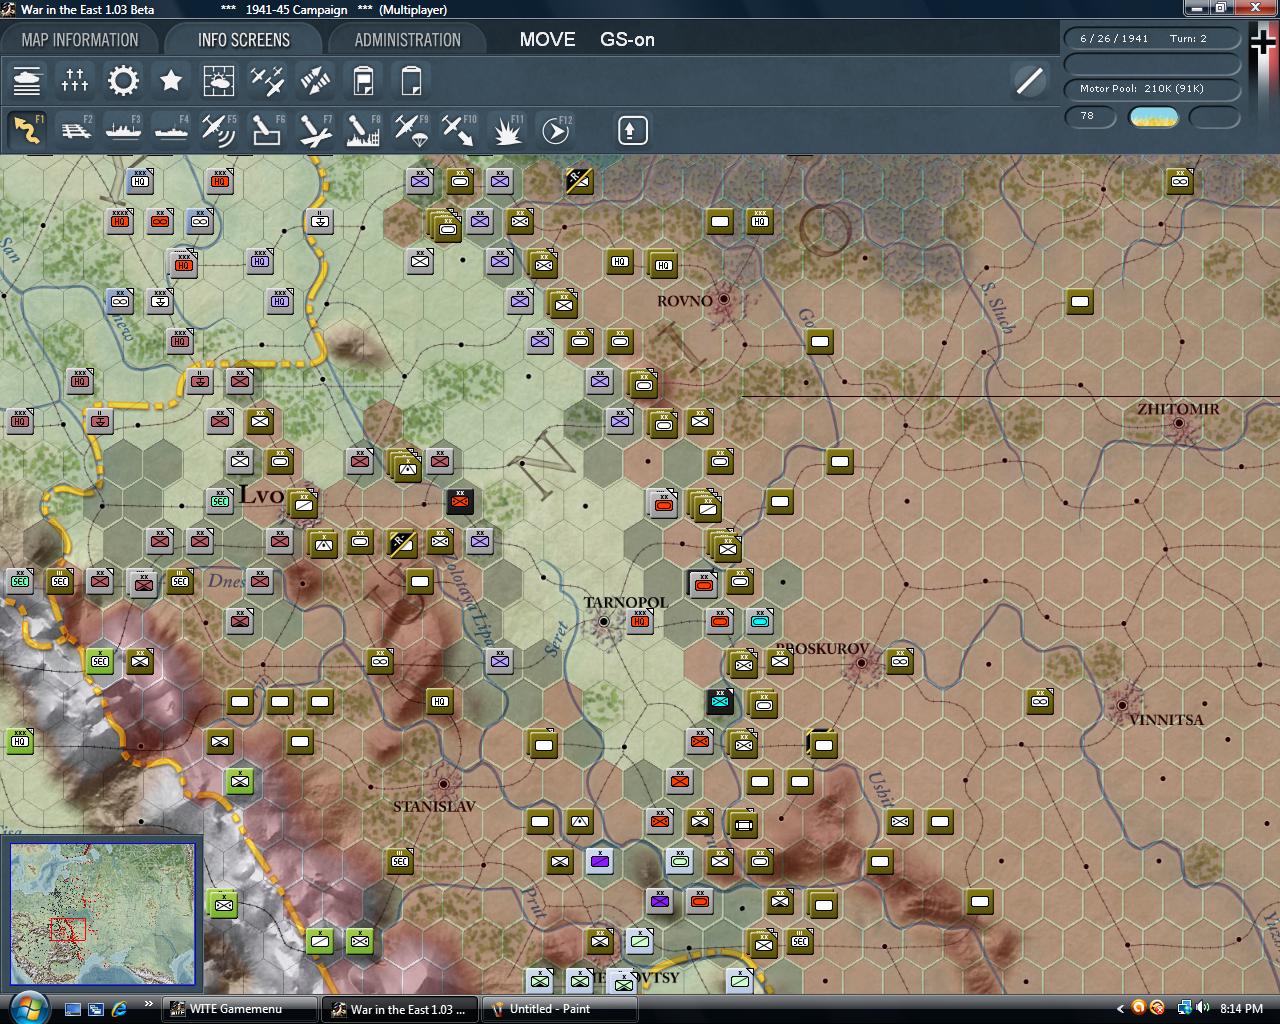Click the weather condition color indicator
The width and height of the screenshot is (1280, 1024).
[x=1155, y=118]
